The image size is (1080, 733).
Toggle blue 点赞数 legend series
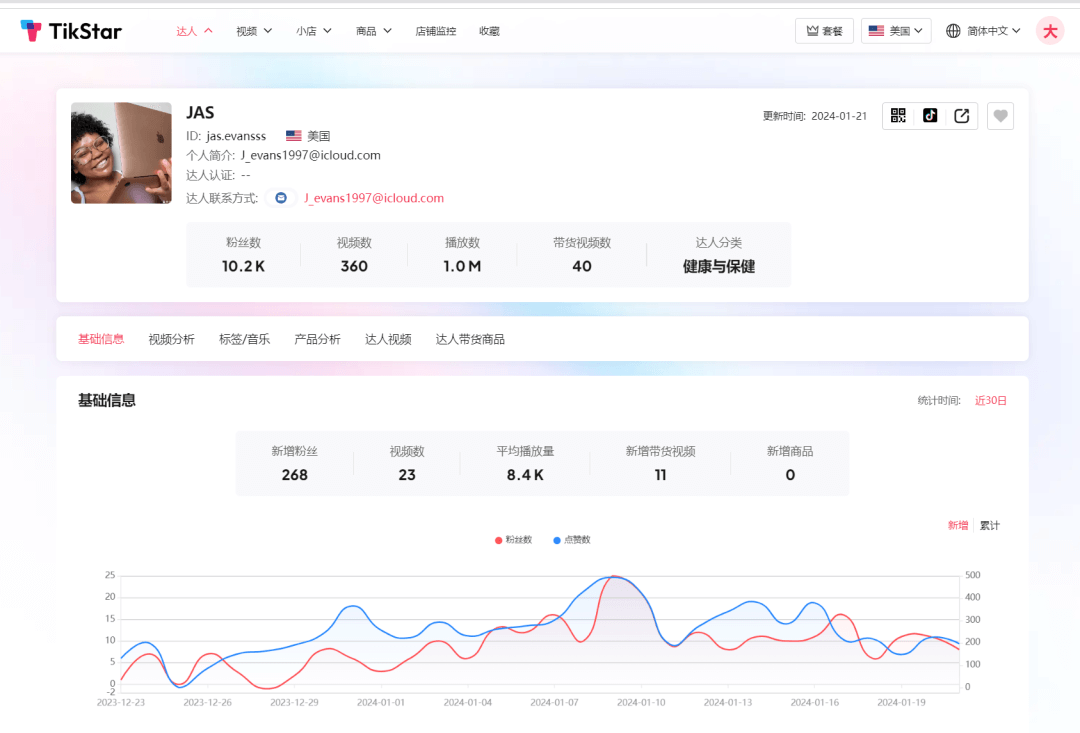(572, 540)
